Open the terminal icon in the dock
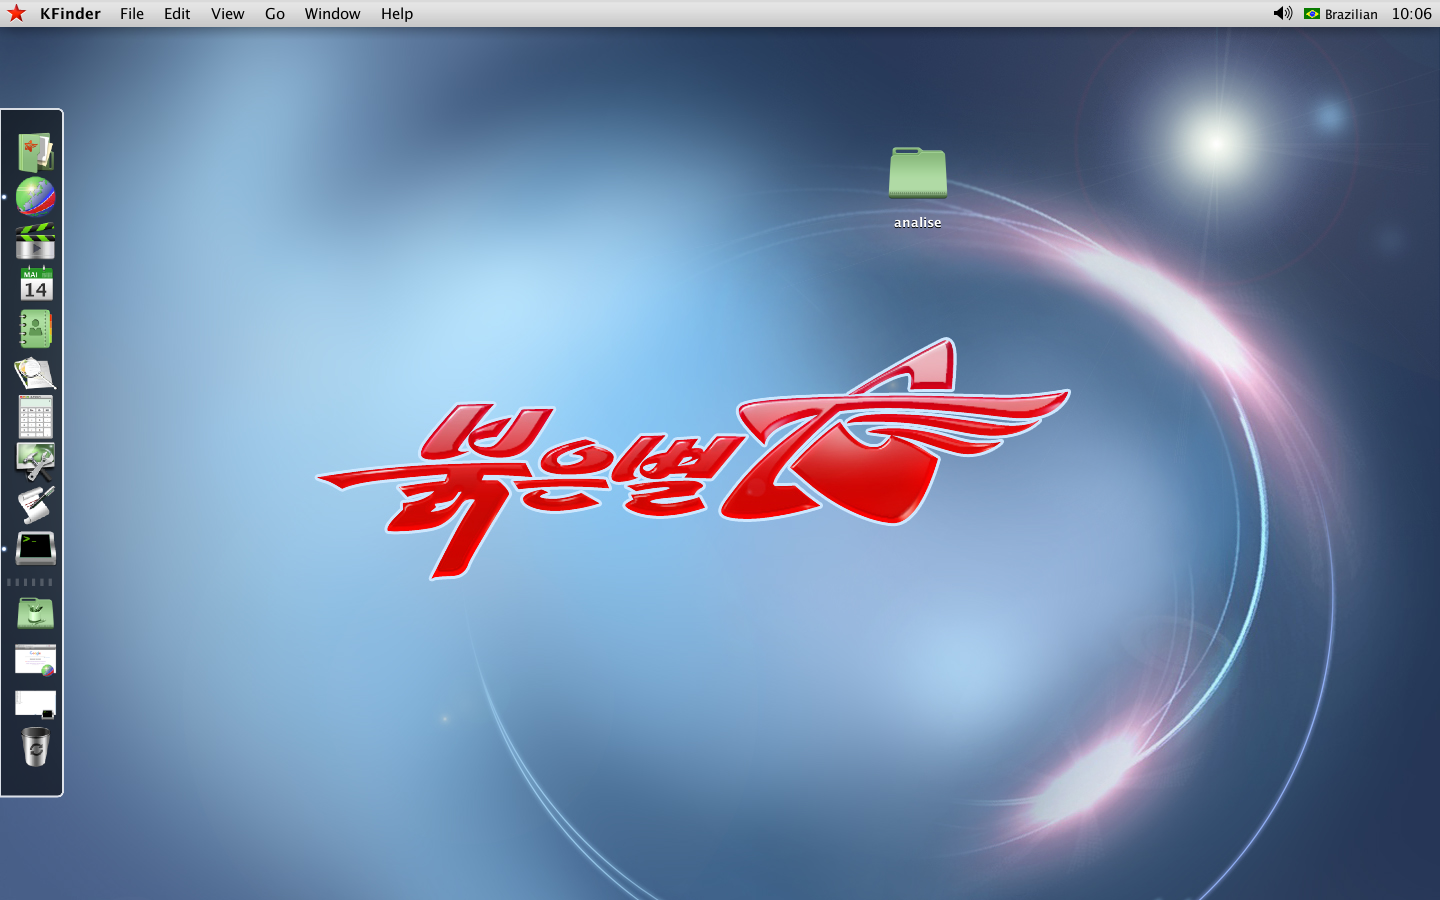This screenshot has width=1440, height=900. (x=35, y=549)
